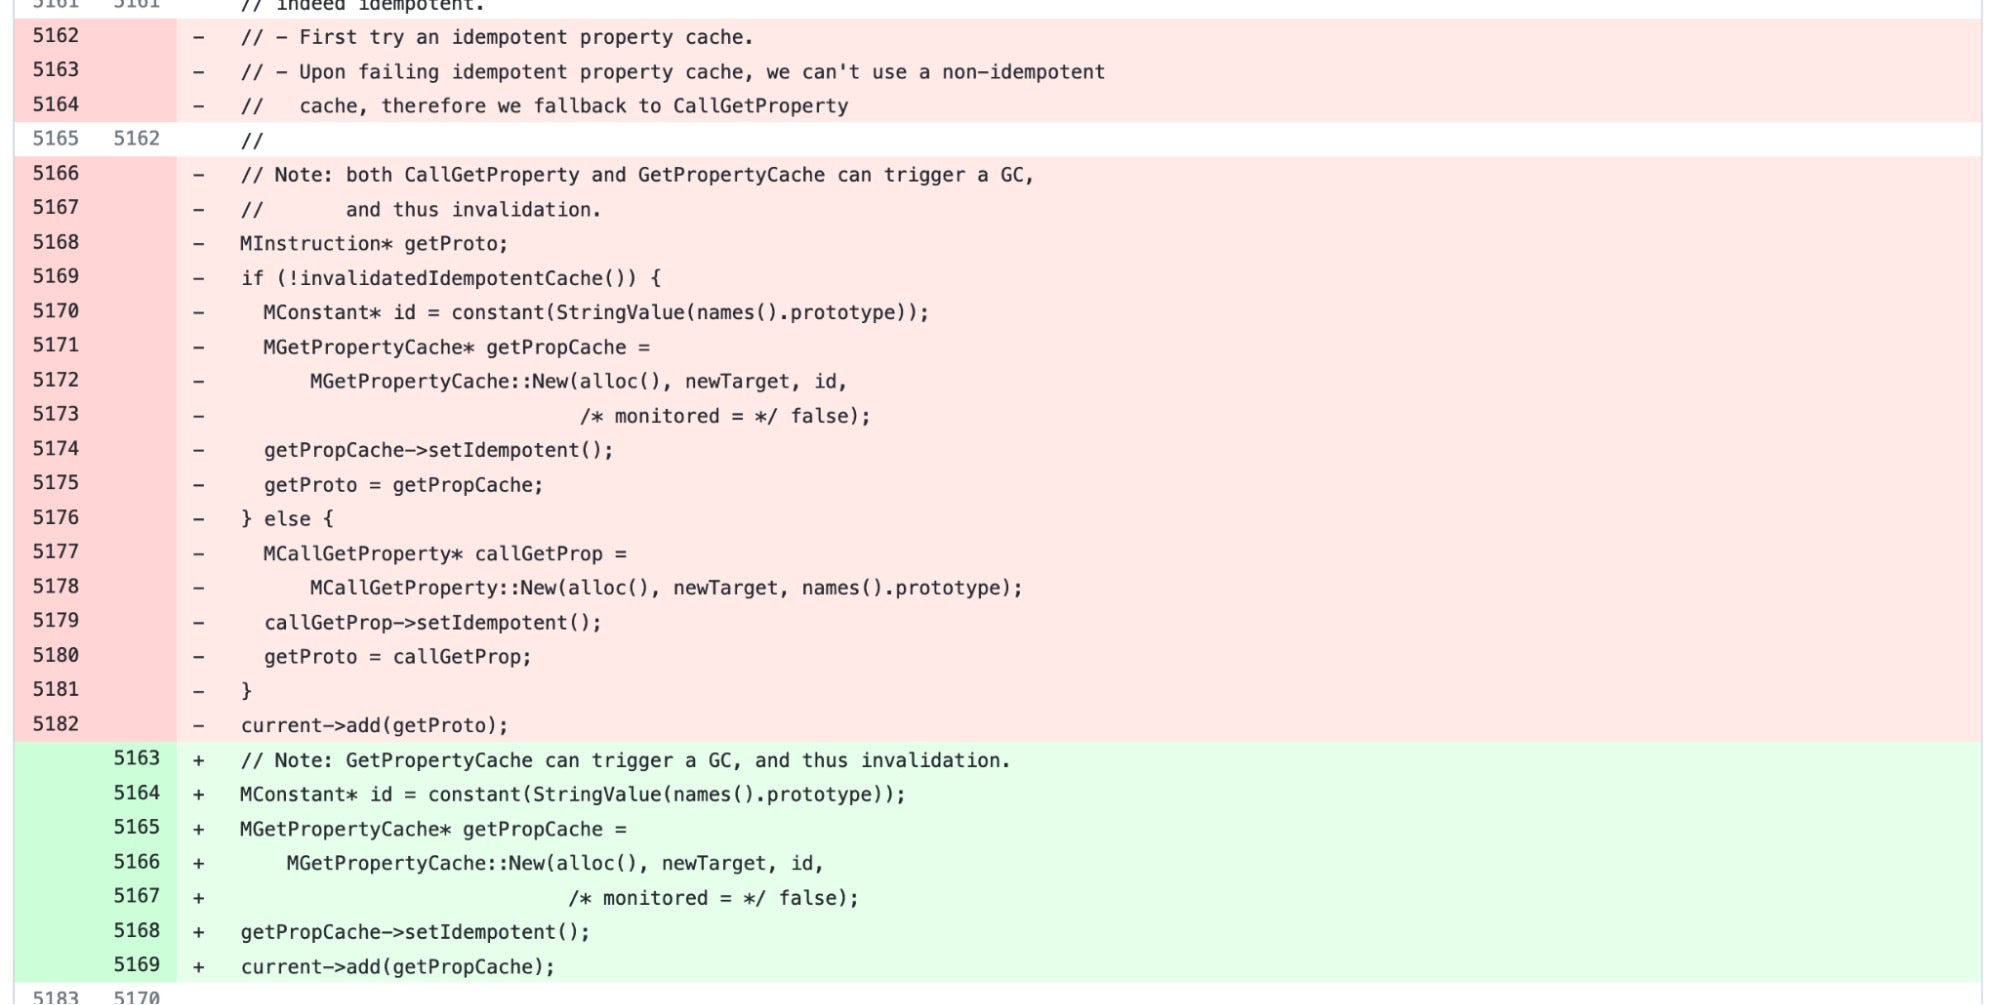Click the removed "getProto = callGetProp;" assignment line
This screenshot has height=1005, width=1999.
pyautogui.click(x=397, y=657)
